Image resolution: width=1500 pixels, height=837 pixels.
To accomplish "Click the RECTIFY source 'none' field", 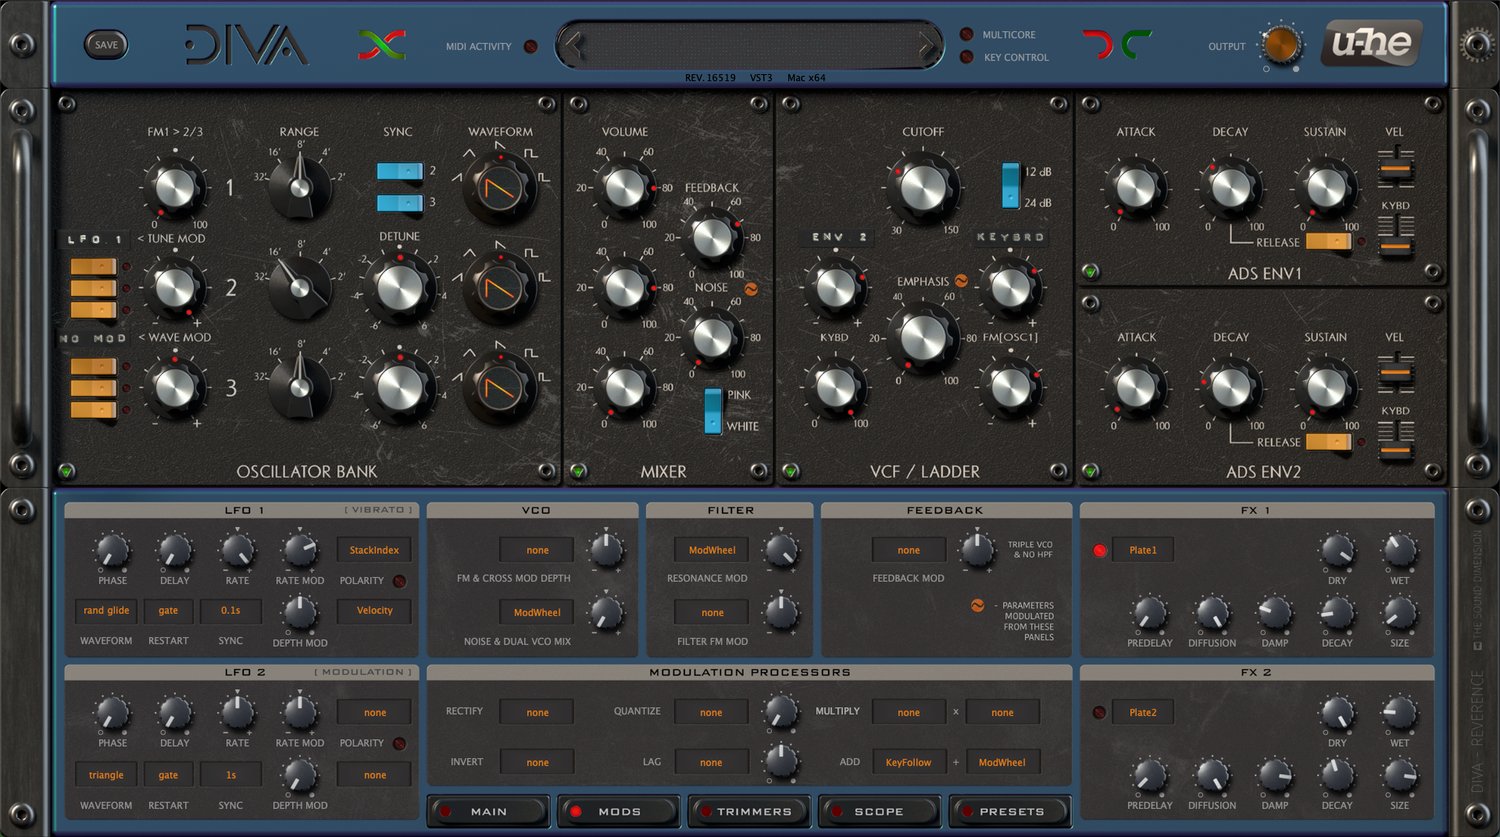I will [537, 712].
